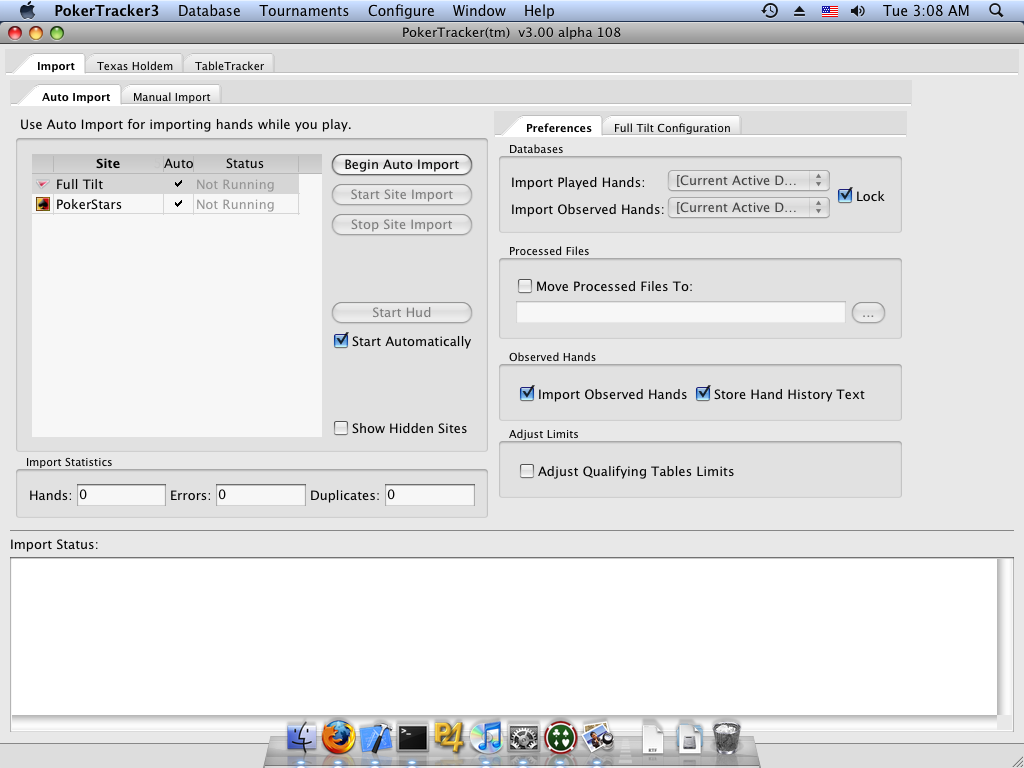Select the Import tab
The width and height of the screenshot is (1024, 768).
(56, 65)
